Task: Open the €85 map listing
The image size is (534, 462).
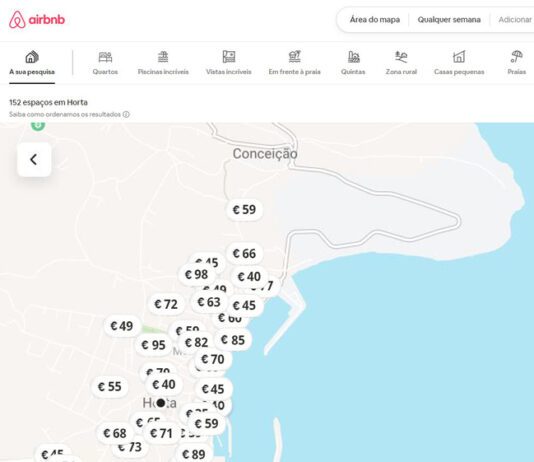Action: pyautogui.click(x=233, y=340)
